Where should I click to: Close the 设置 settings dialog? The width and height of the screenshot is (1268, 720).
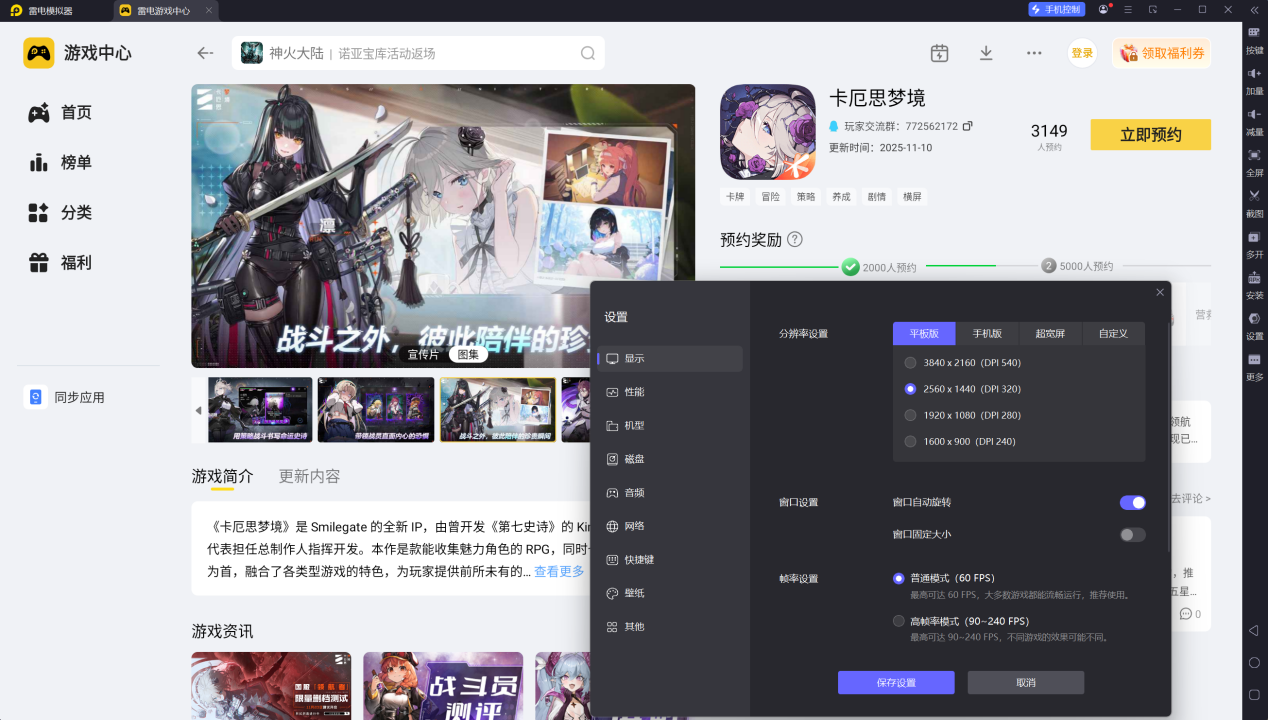point(1160,292)
